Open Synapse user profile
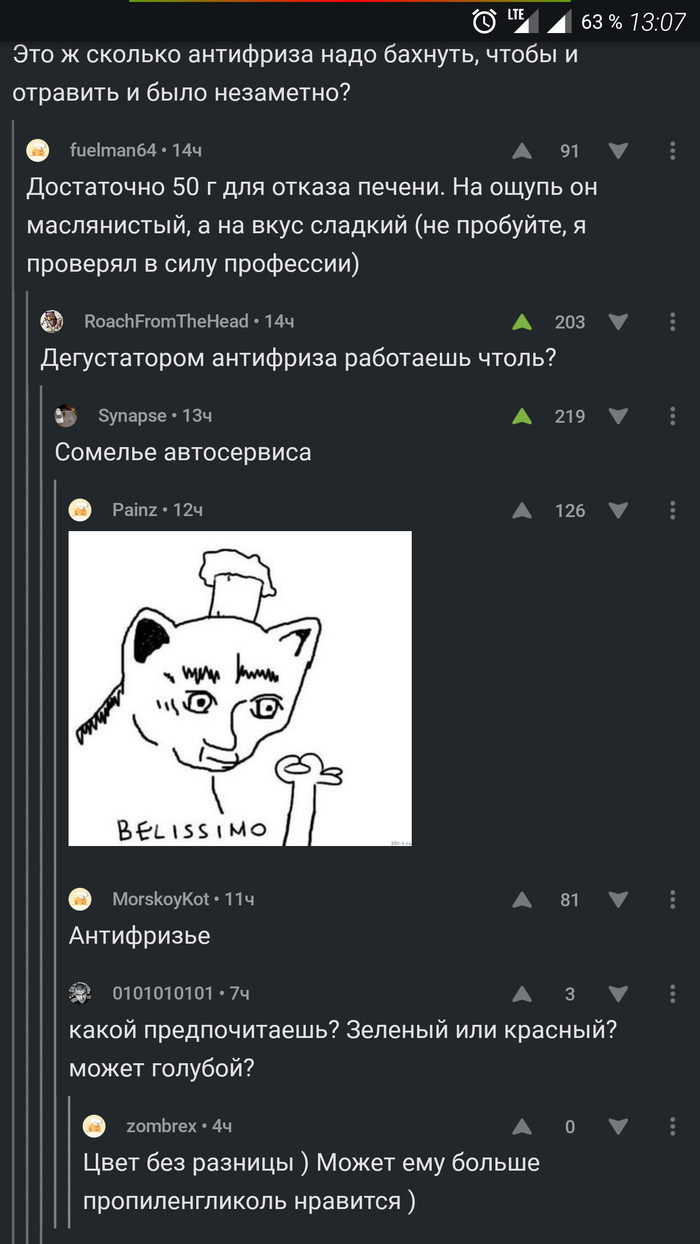Screen dimensions: 700x1244 point(132,415)
